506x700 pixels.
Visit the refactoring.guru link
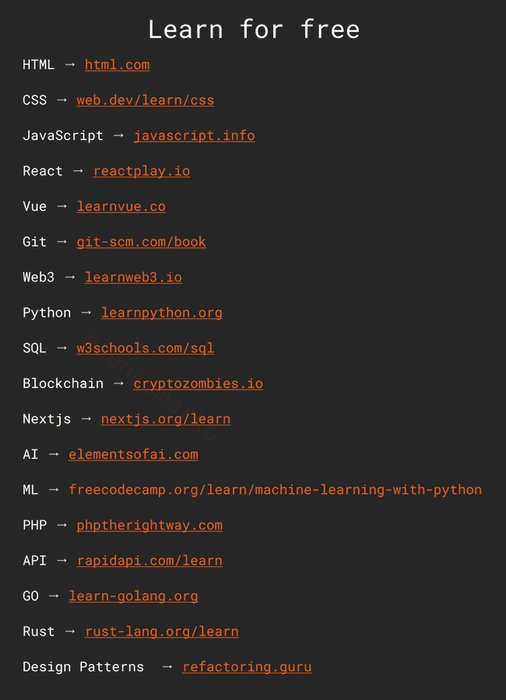point(247,667)
